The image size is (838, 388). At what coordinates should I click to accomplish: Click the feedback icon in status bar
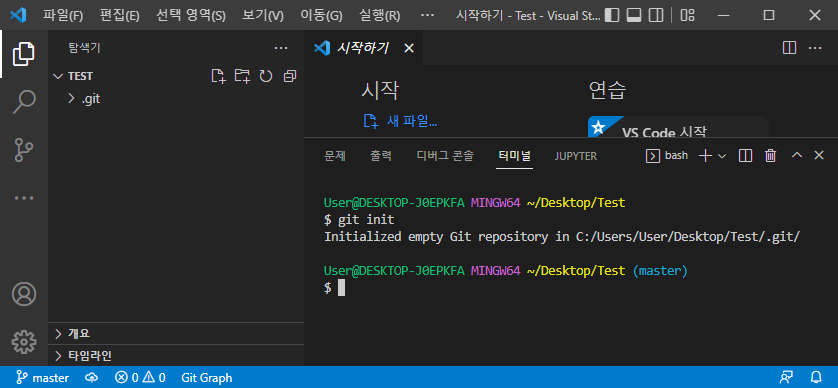pos(786,378)
